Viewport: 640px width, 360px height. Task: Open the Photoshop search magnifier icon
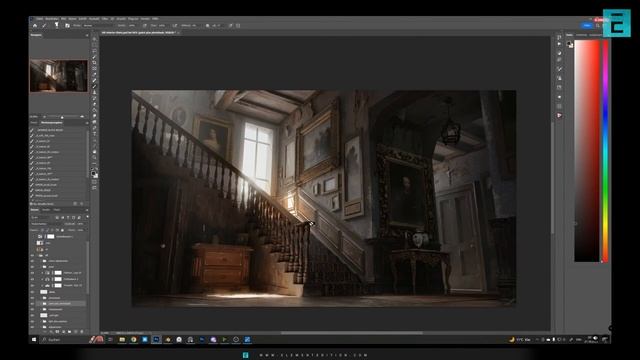598,25
